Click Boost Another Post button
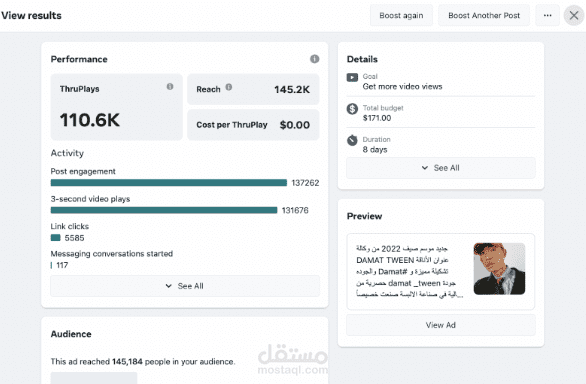 click(x=484, y=15)
